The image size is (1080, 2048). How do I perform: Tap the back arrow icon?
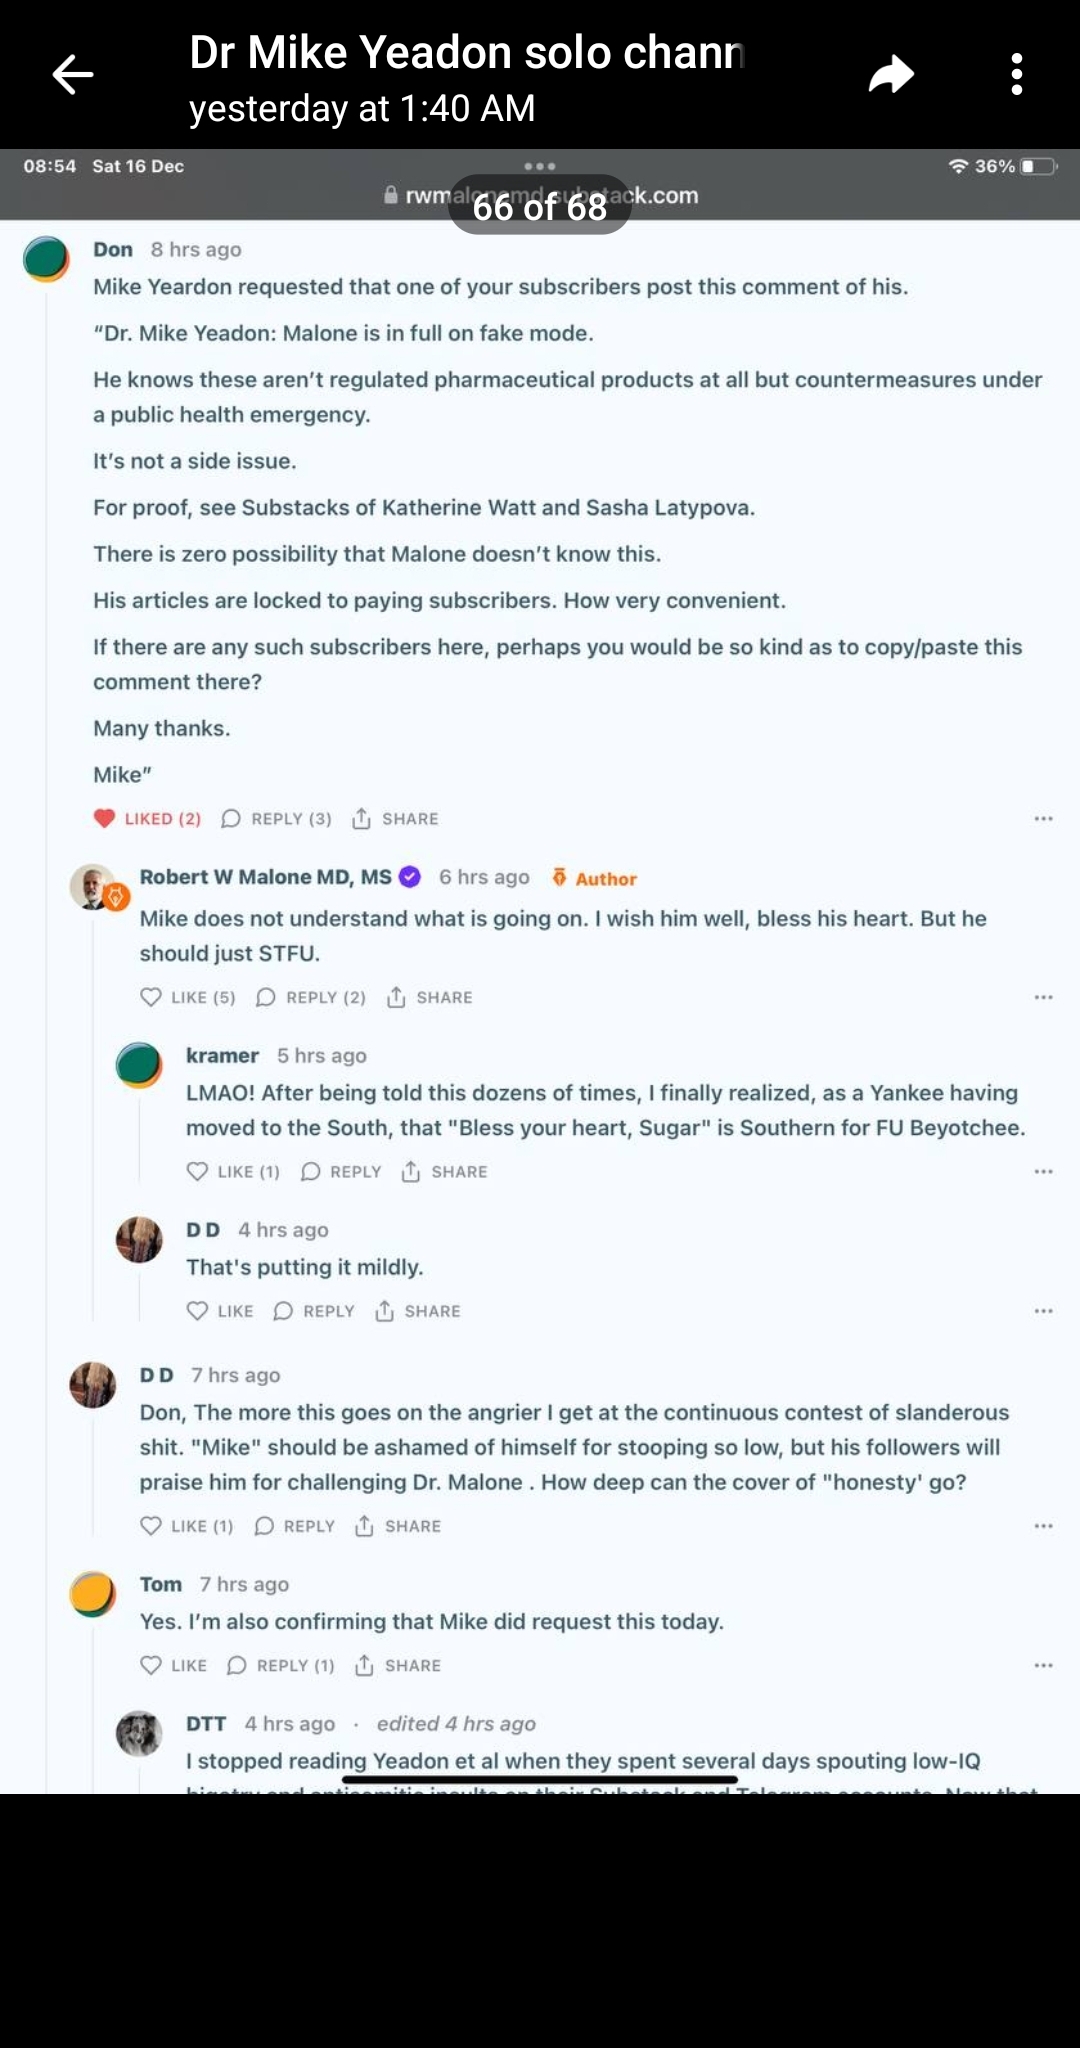73,75
